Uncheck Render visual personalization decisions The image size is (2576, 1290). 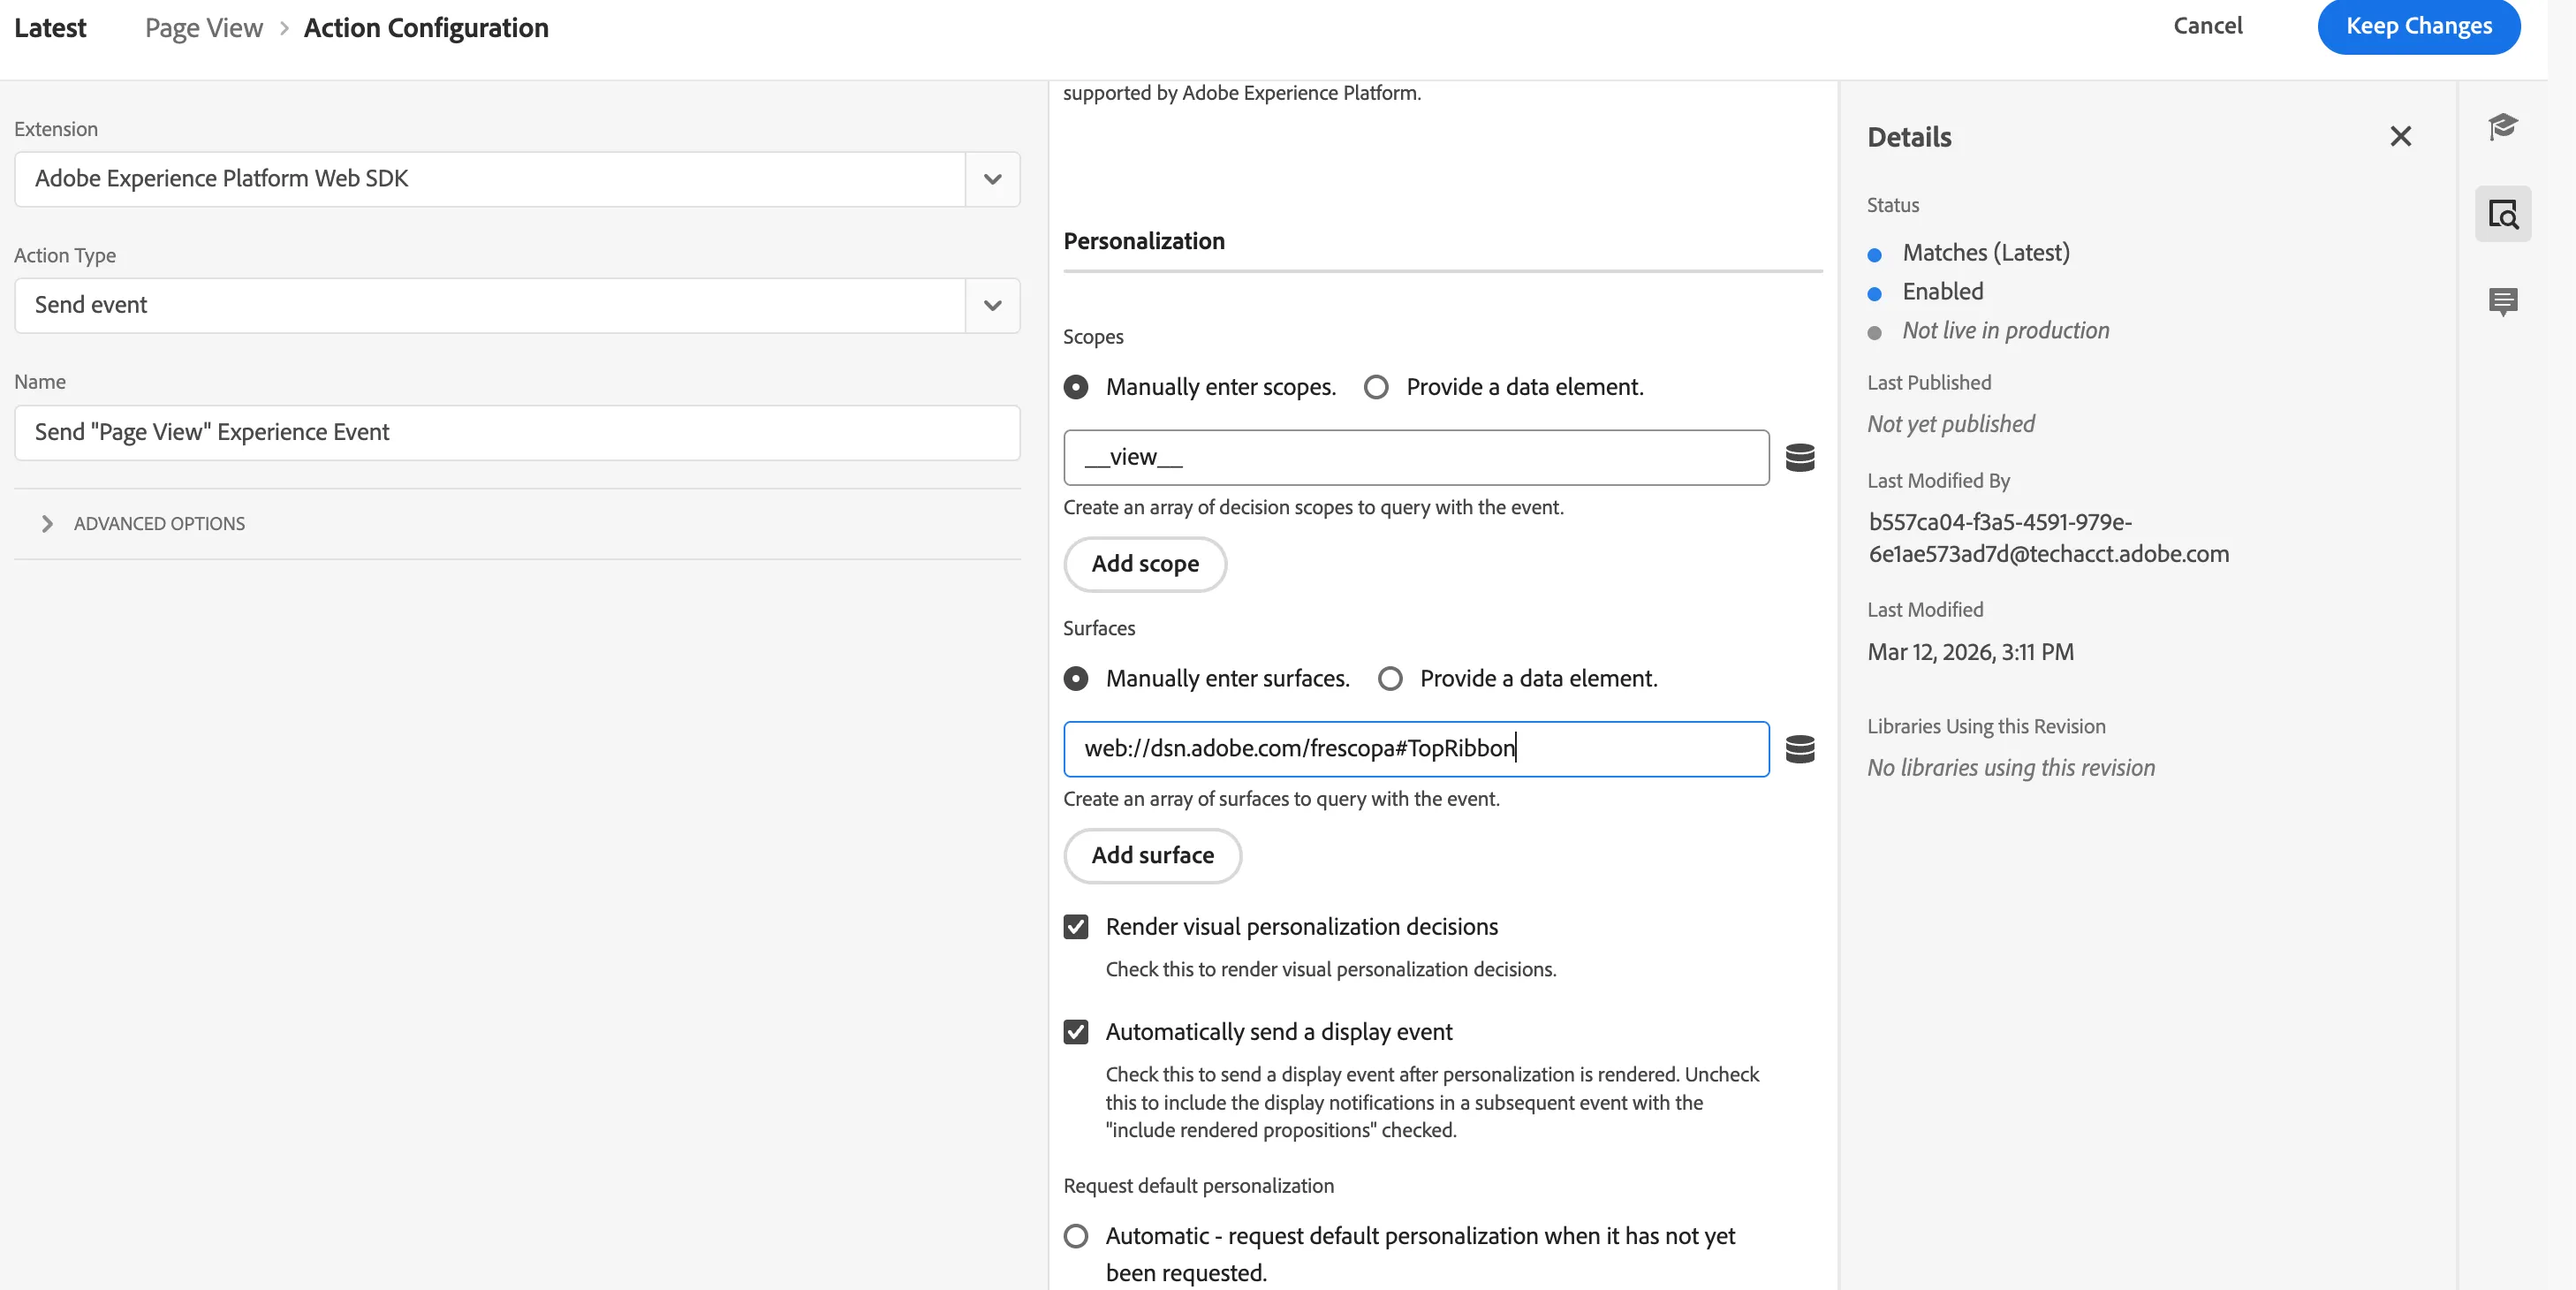coord(1076,927)
